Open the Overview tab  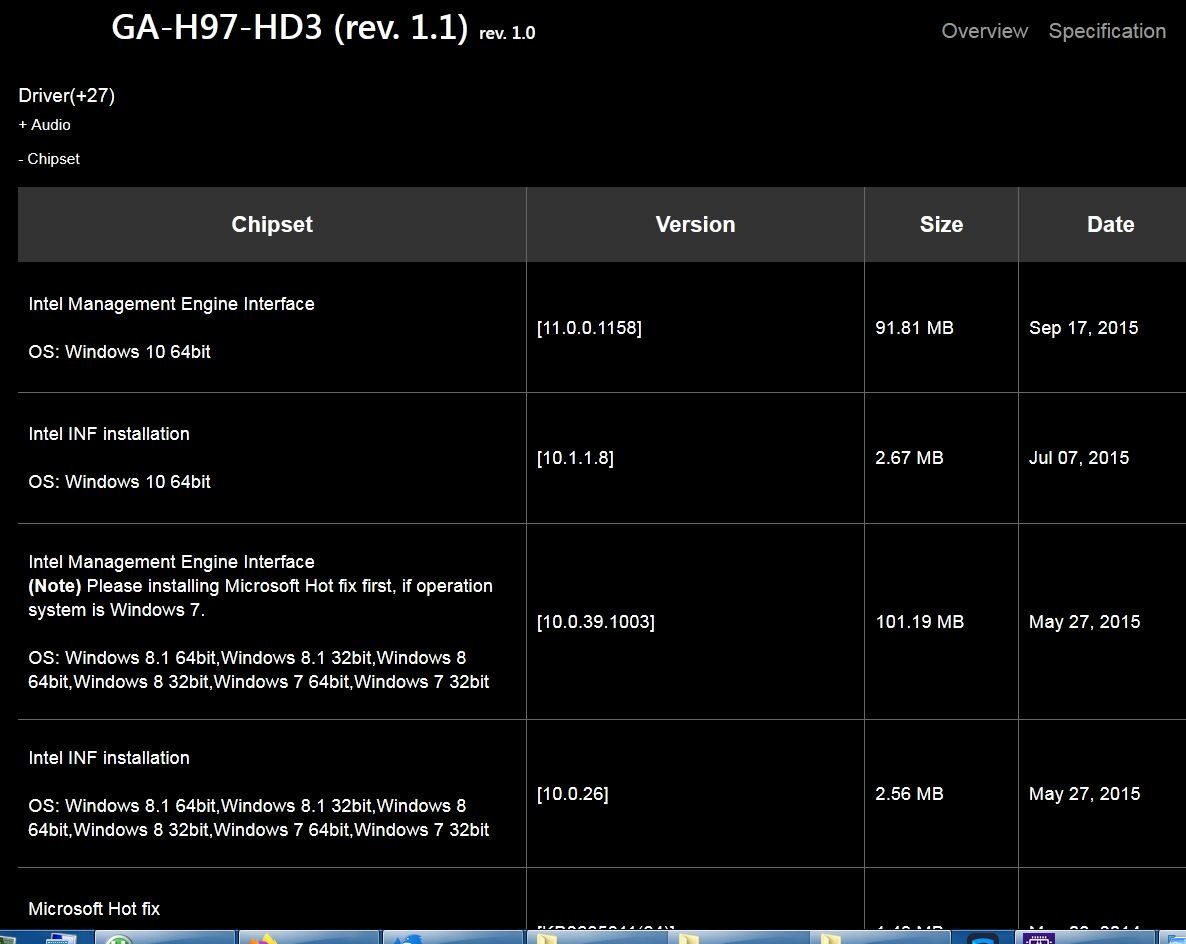point(984,31)
